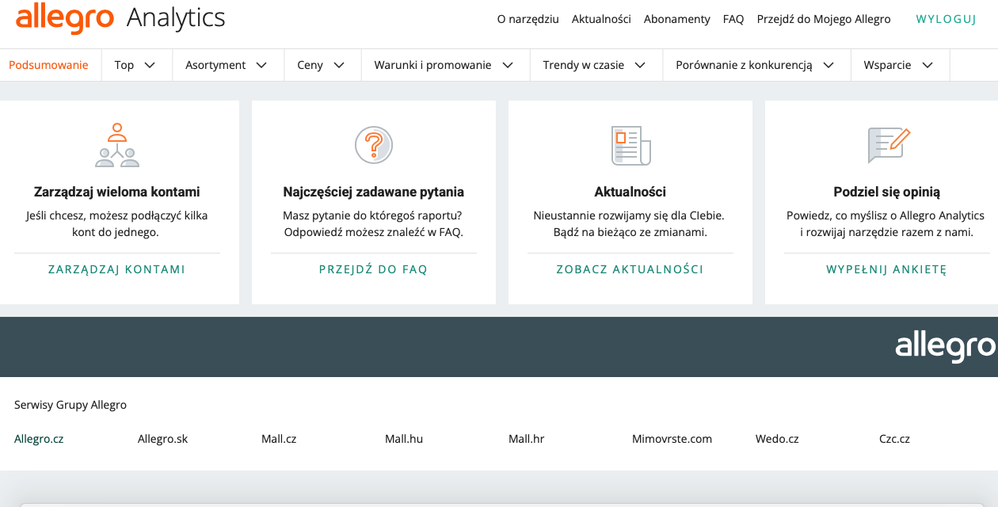Screen dimensions: 998x507
Task: Open the Mall.hr footer link
Action: coord(526,439)
